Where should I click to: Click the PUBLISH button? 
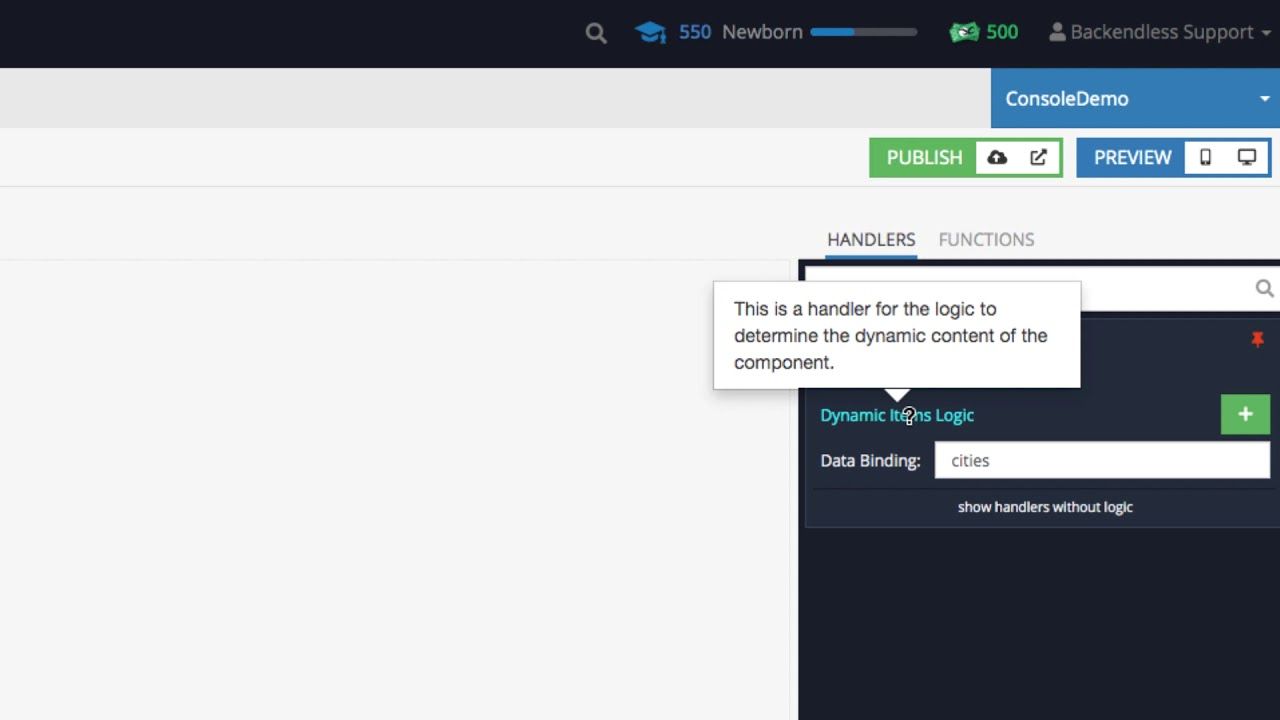click(x=924, y=158)
